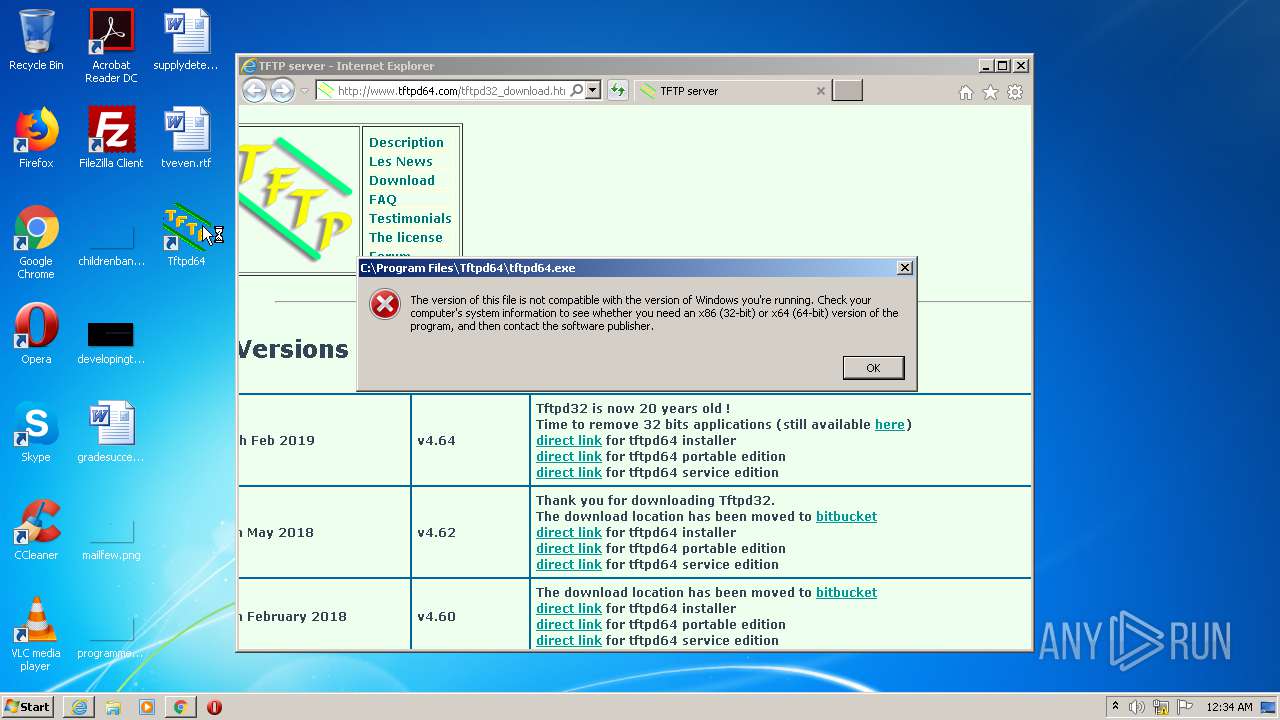Click v4.64 tftpd64 installer direct link
This screenshot has height=720, width=1280.
pyautogui.click(x=569, y=440)
